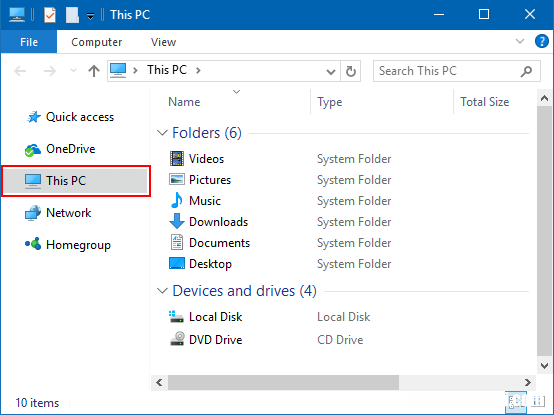Select the DVD Drive name text
Image resolution: width=554 pixels, height=415 pixels.
(216, 340)
